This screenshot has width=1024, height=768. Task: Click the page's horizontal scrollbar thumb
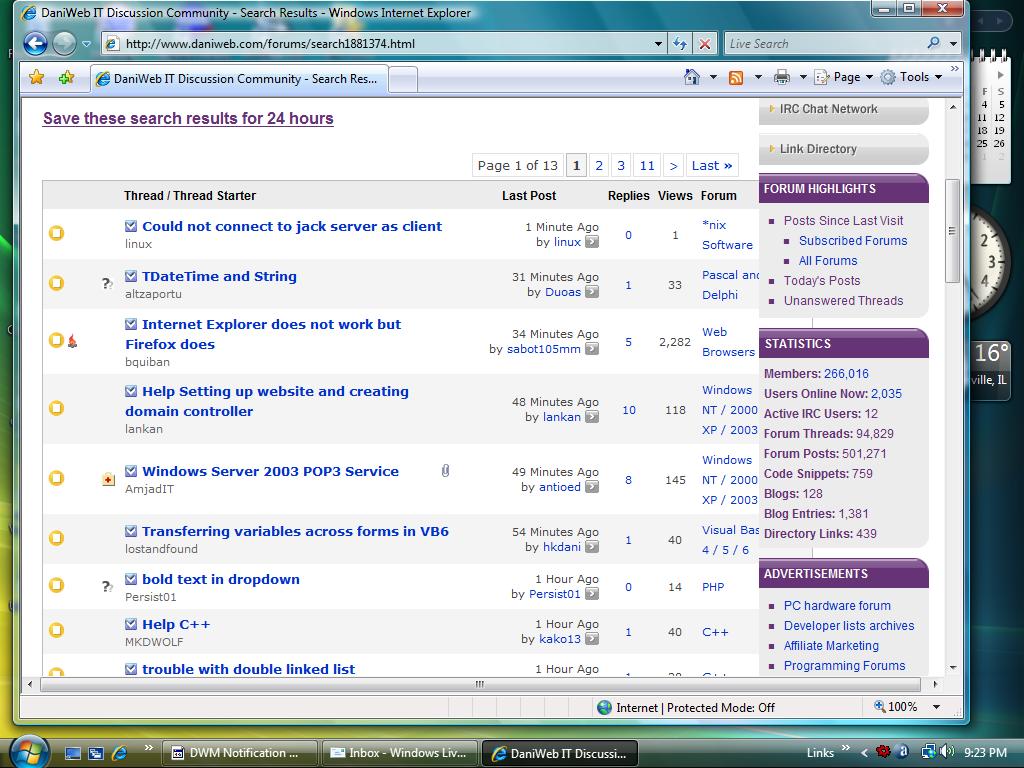(x=480, y=684)
